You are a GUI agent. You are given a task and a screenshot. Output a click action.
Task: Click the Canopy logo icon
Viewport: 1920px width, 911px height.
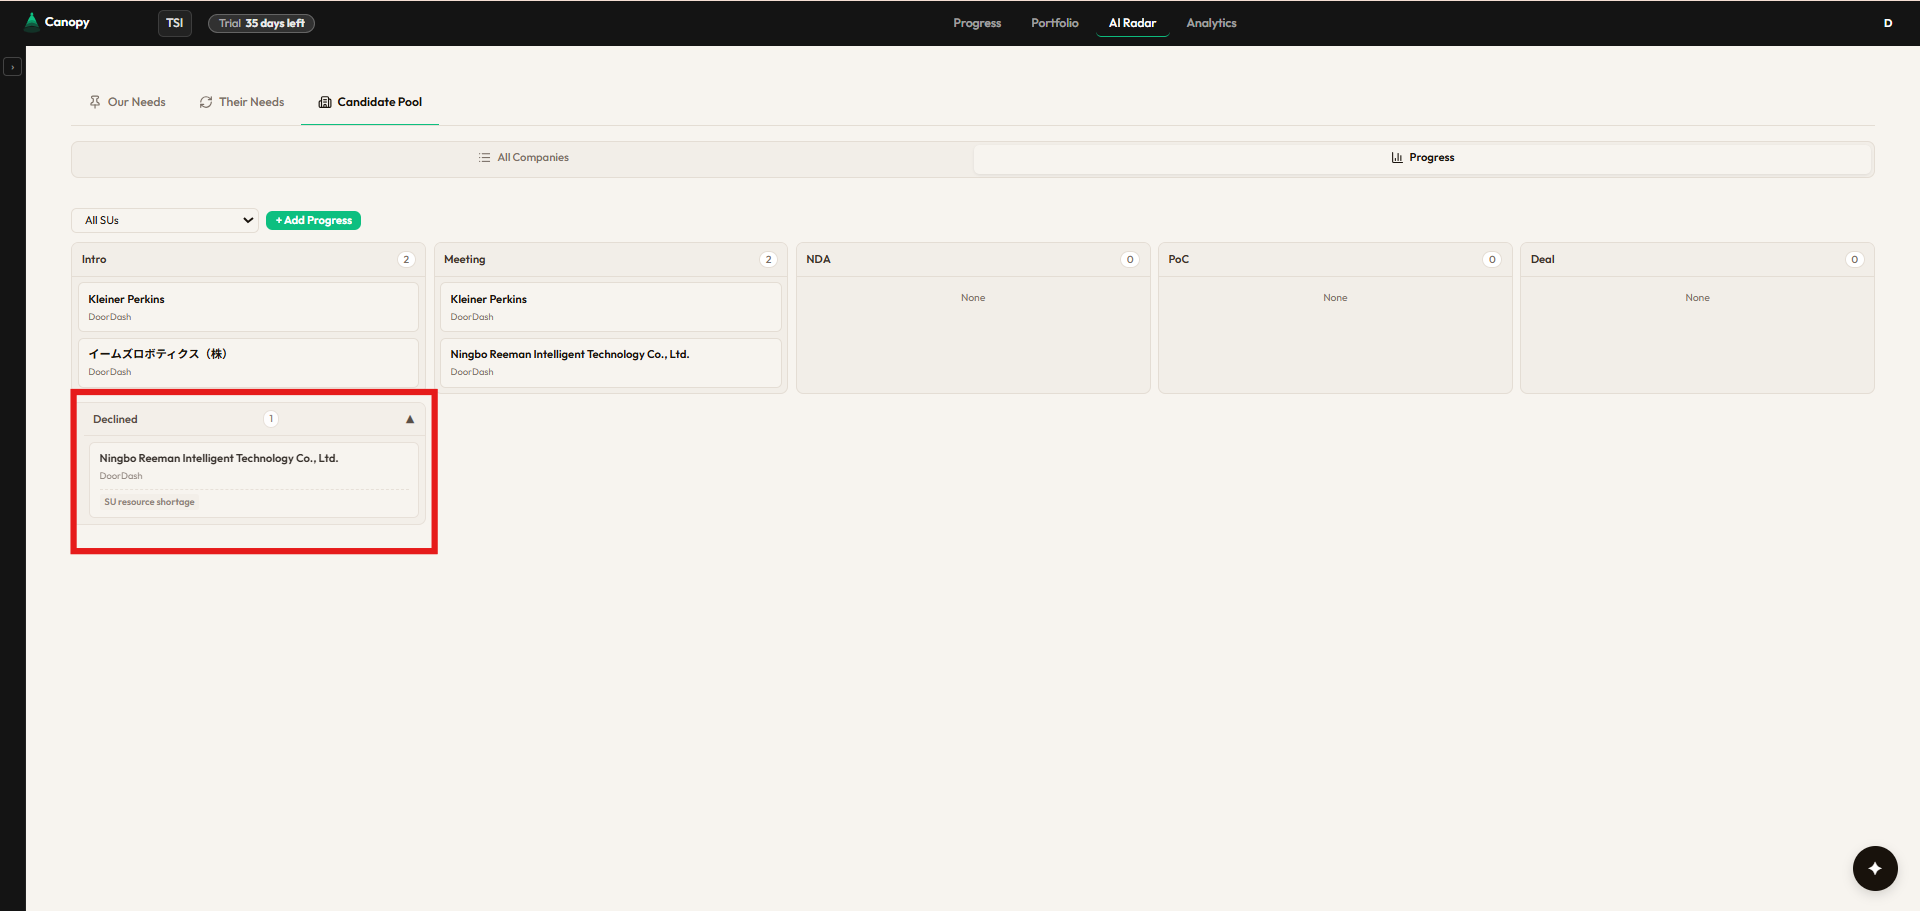coord(32,21)
